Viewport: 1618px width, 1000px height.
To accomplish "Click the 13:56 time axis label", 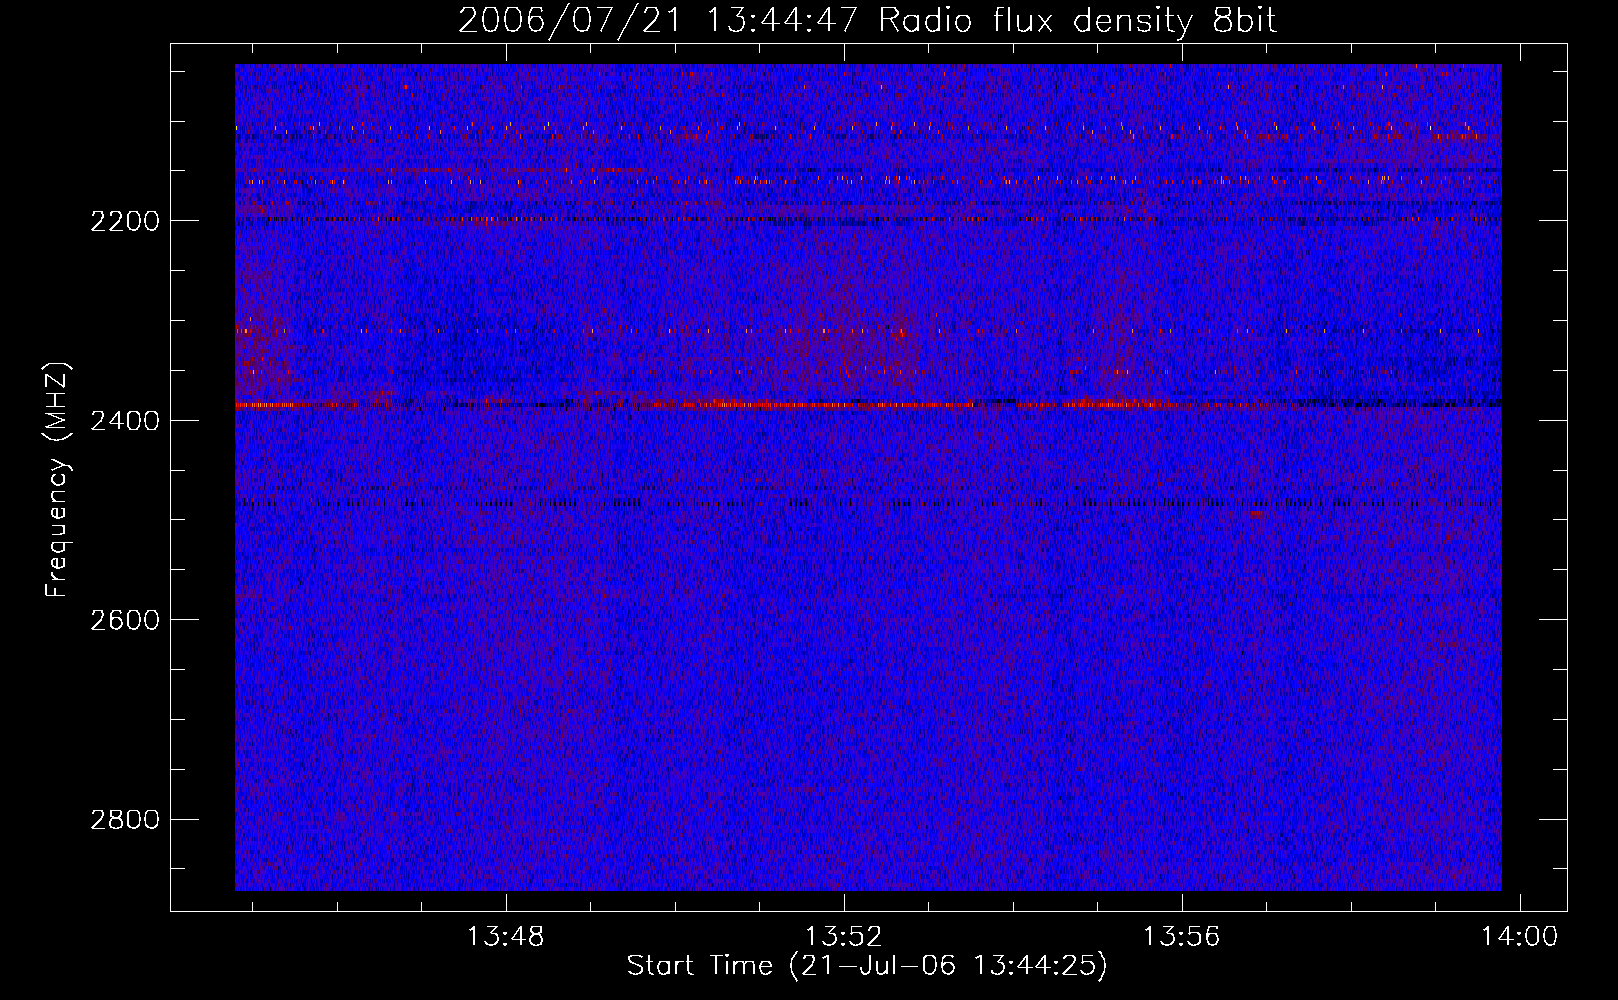I will pyautogui.click(x=1182, y=937).
